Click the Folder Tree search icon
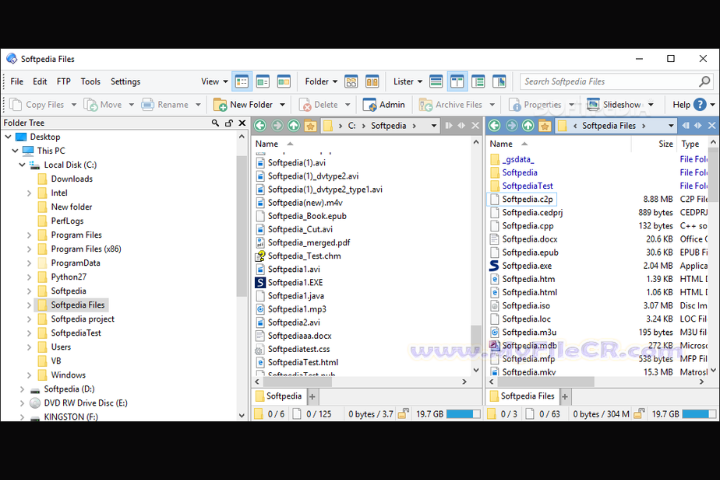The height and width of the screenshot is (480, 720). pyautogui.click(x=215, y=123)
